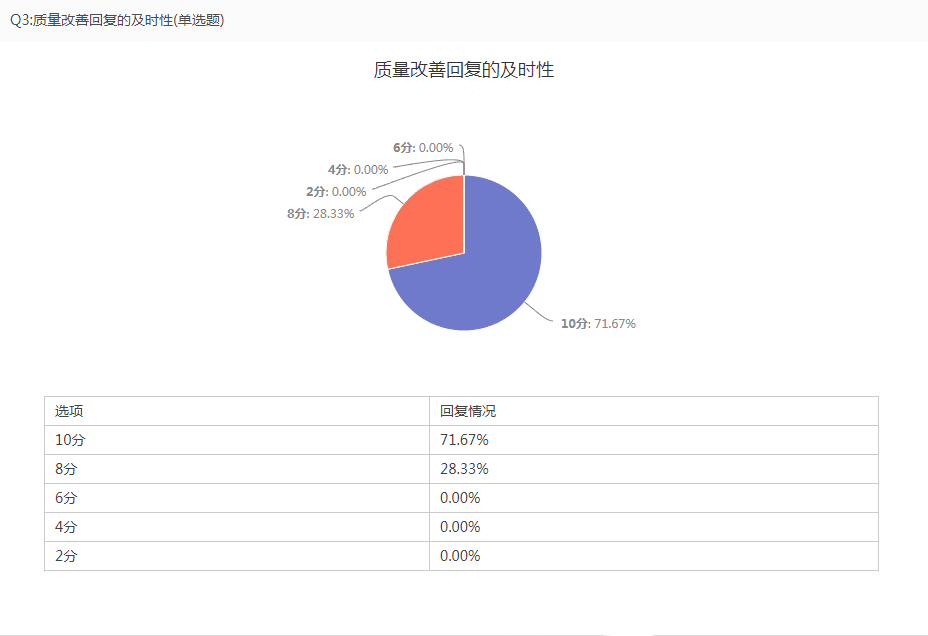Screen dimensions: 928x636
Task: Select the "8分: 28.33%" chart label
Action: click(320, 213)
